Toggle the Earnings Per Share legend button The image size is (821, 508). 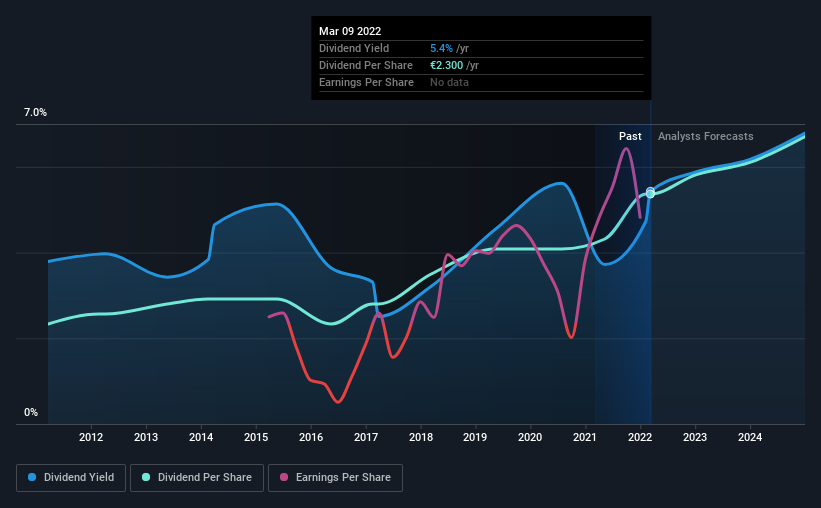point(335,478)
